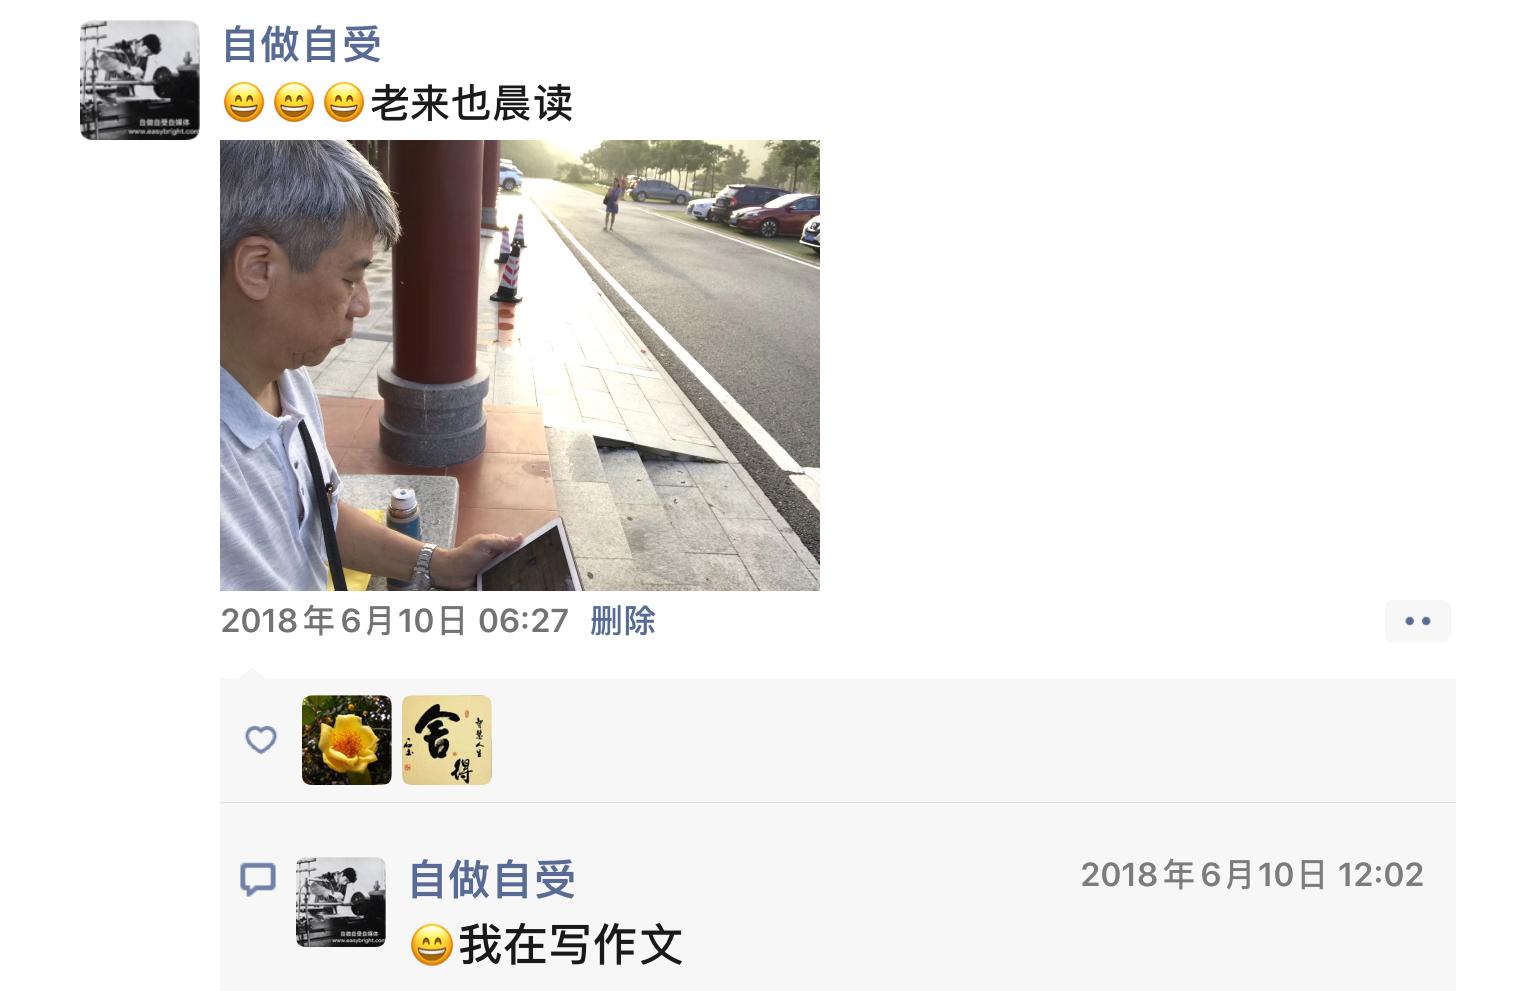The height and width of the screenshot is (991, 1536).
Task: Open the yellow flower liker avatar
Action: (347, 740)
